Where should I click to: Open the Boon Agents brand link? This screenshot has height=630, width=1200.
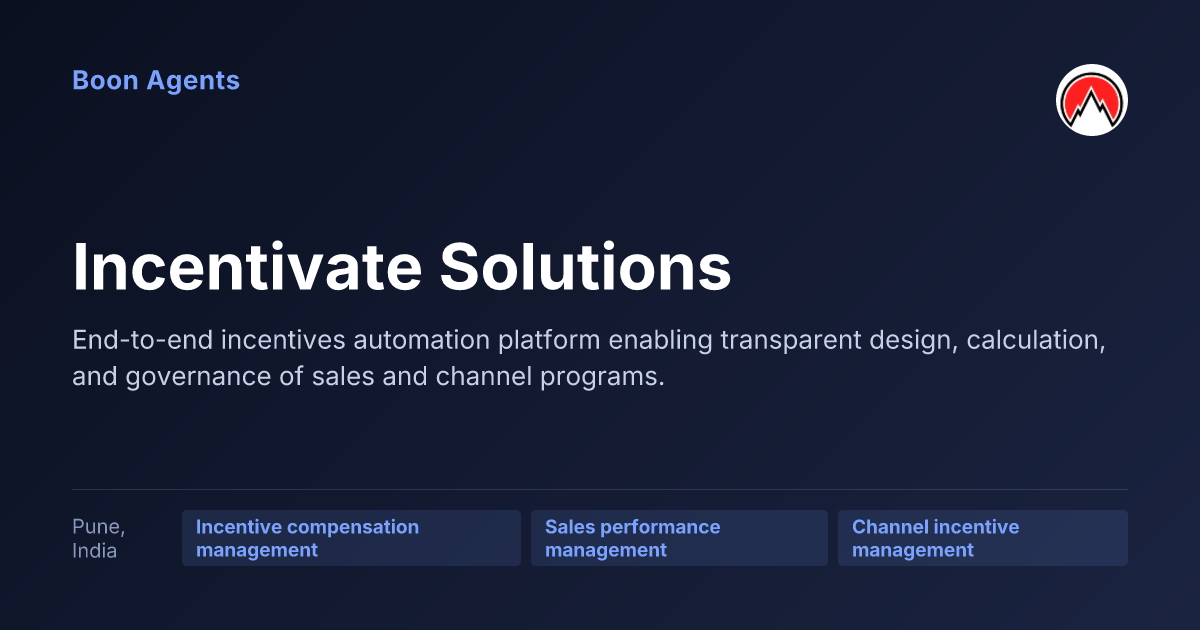(156, 80)
